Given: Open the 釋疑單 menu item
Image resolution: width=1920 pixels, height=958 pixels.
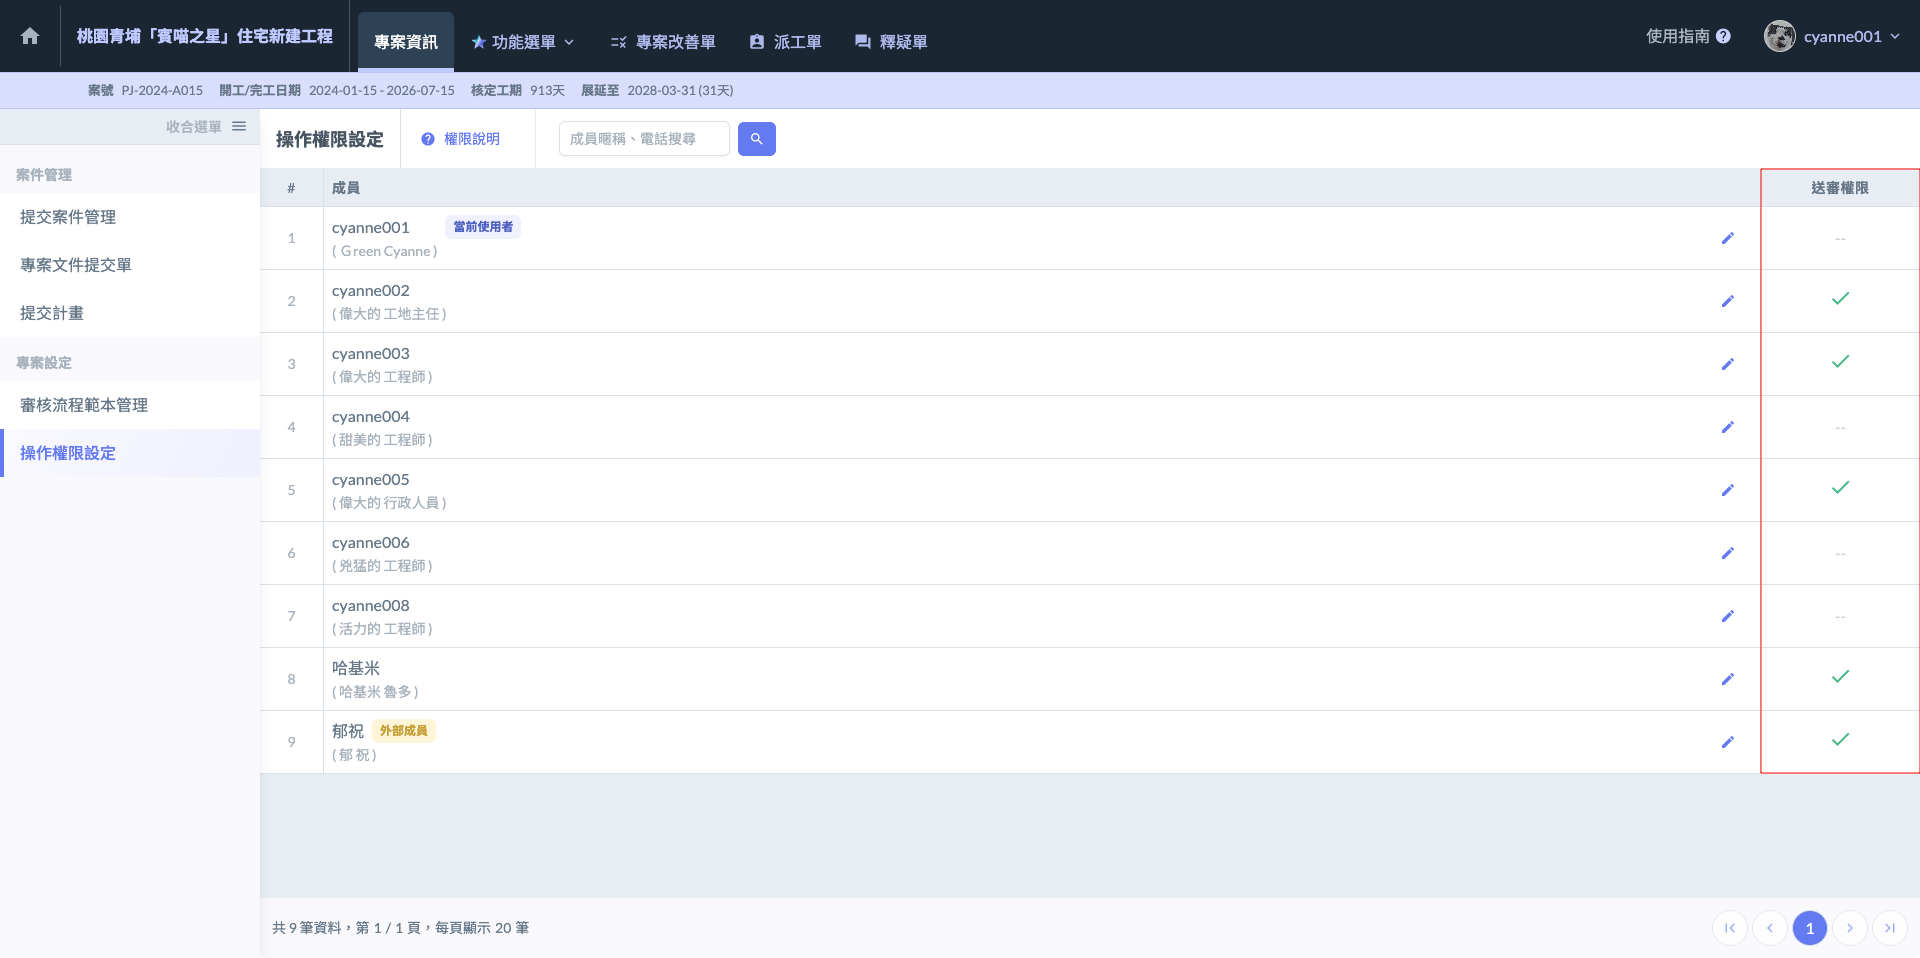Looking at the screenshot, I should pyautogui.click(x=891, y=42).
